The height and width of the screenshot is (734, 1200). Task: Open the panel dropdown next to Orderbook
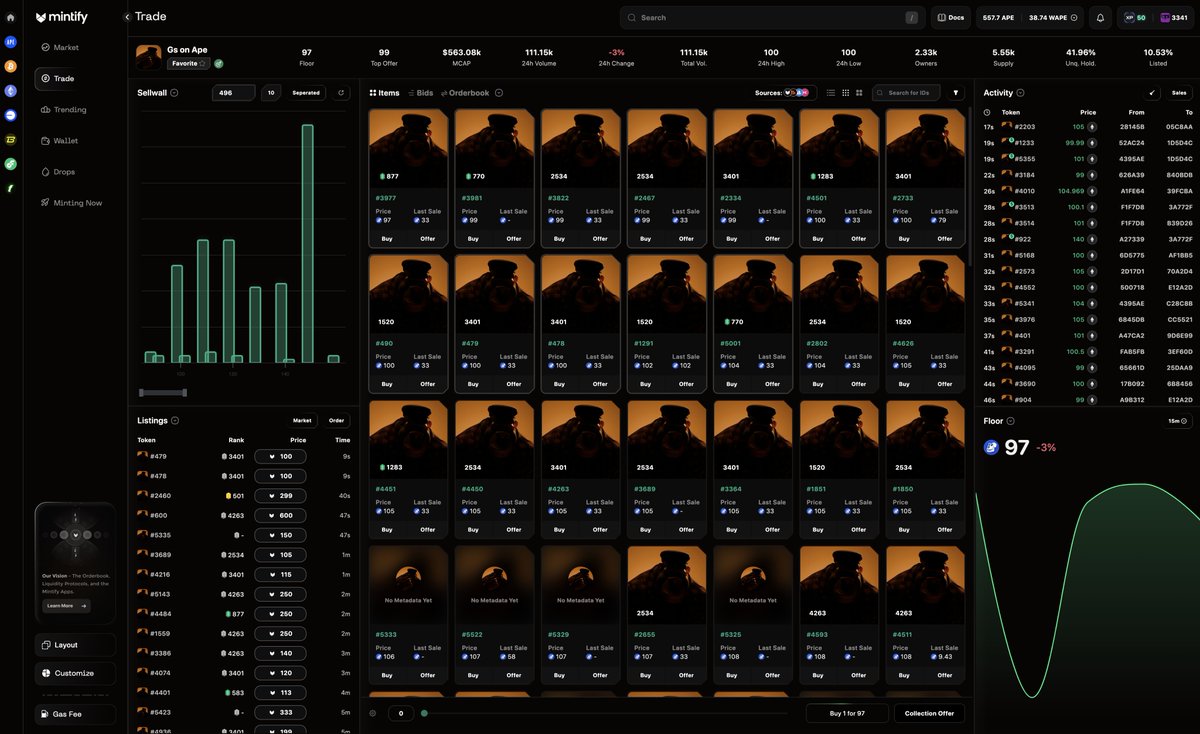tap(499, 93)
